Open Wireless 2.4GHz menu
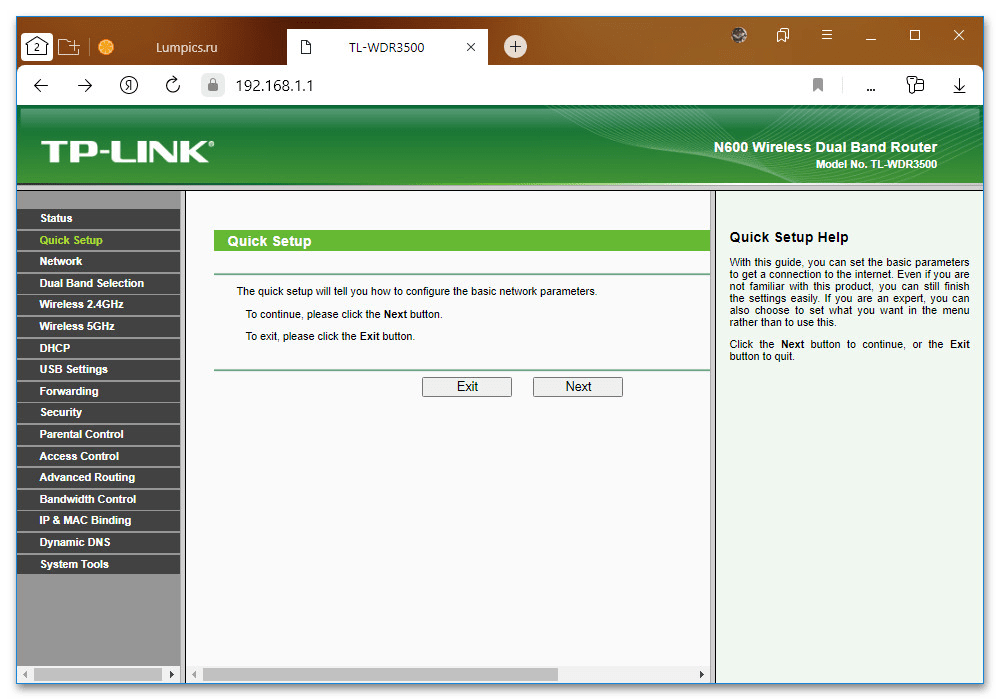This screenshot has height=700, width=1000. [81, 304]
